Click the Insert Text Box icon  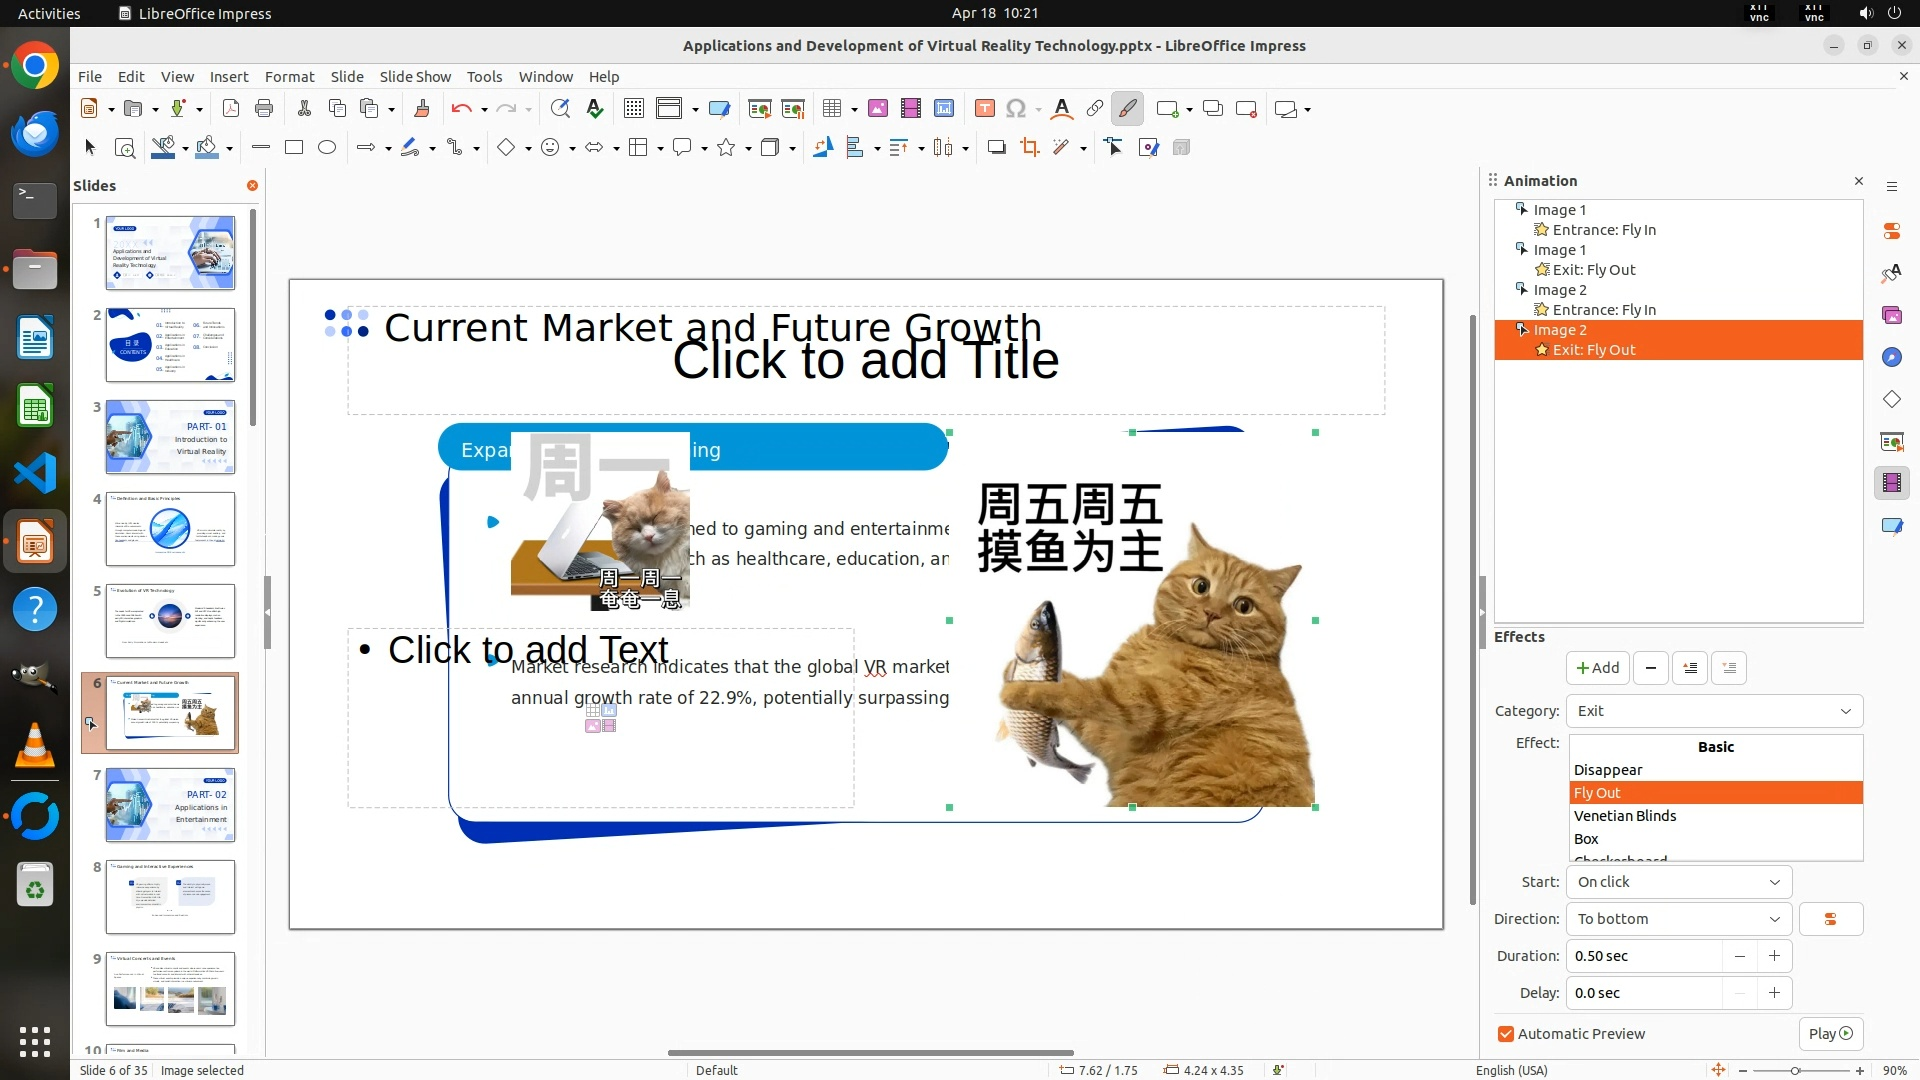pyautogui.click(x=984, y=109)
